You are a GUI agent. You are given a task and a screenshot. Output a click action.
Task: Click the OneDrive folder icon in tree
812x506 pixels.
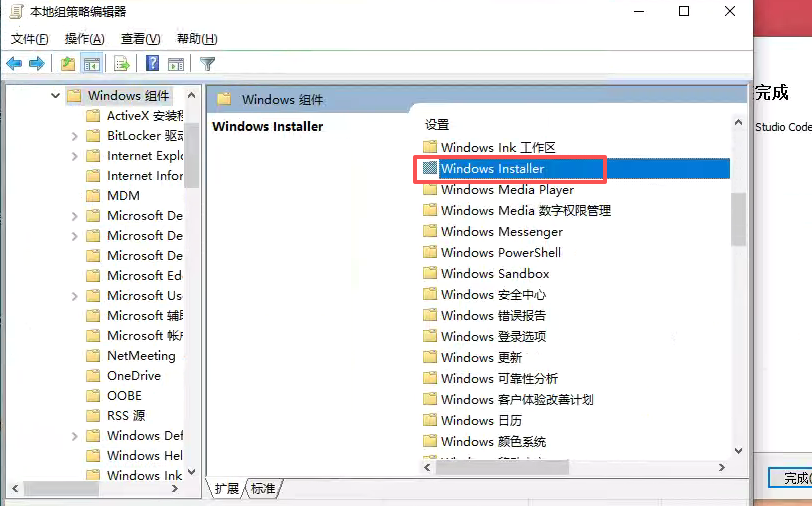tap(93, 375)
